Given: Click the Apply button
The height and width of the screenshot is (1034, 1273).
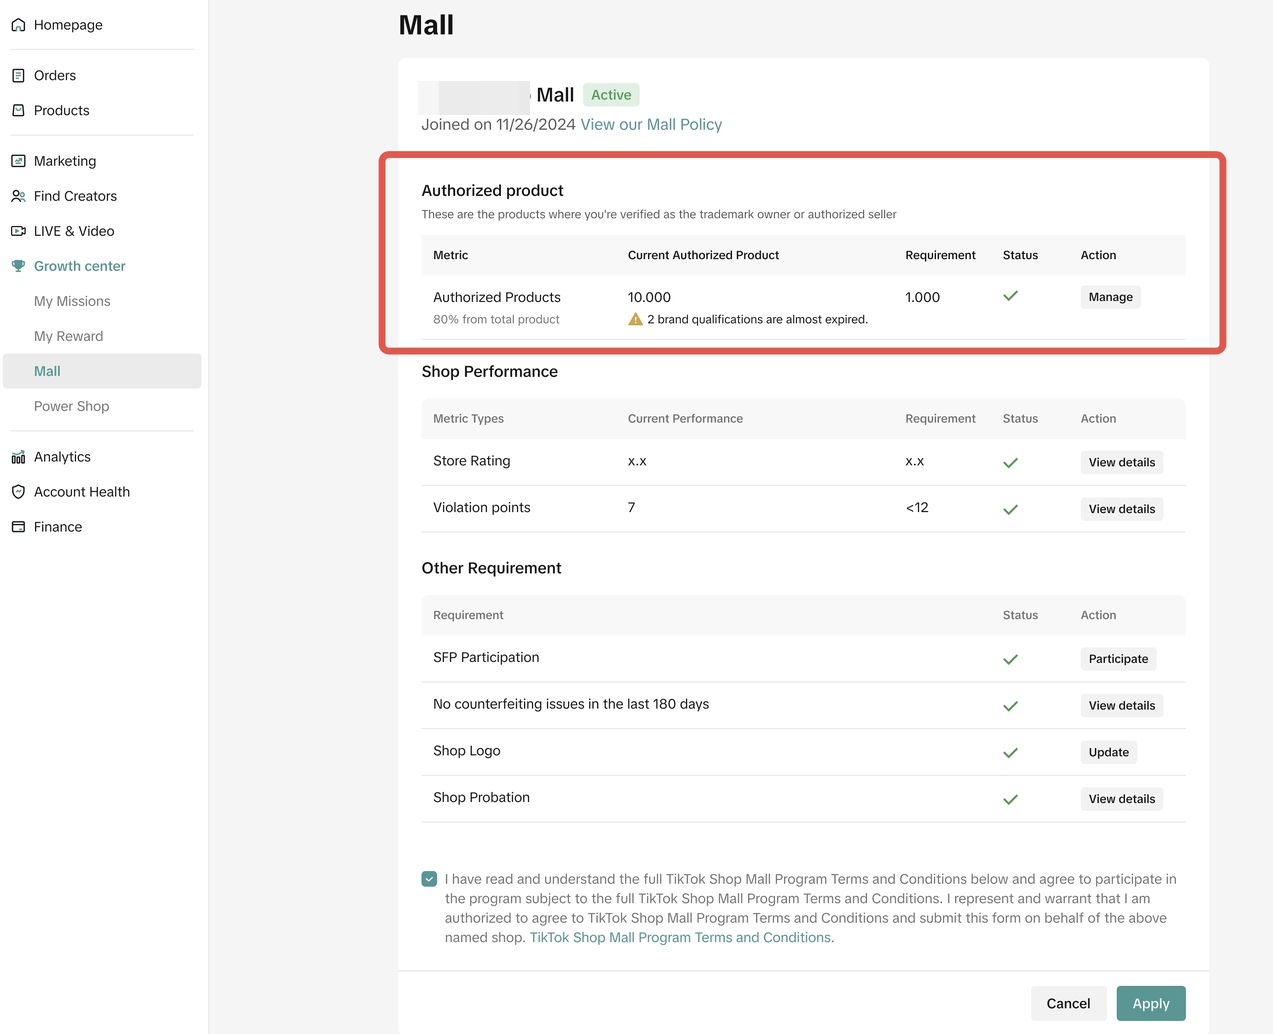Looking at the screenshot, I should click(x=1150, y=1003).
